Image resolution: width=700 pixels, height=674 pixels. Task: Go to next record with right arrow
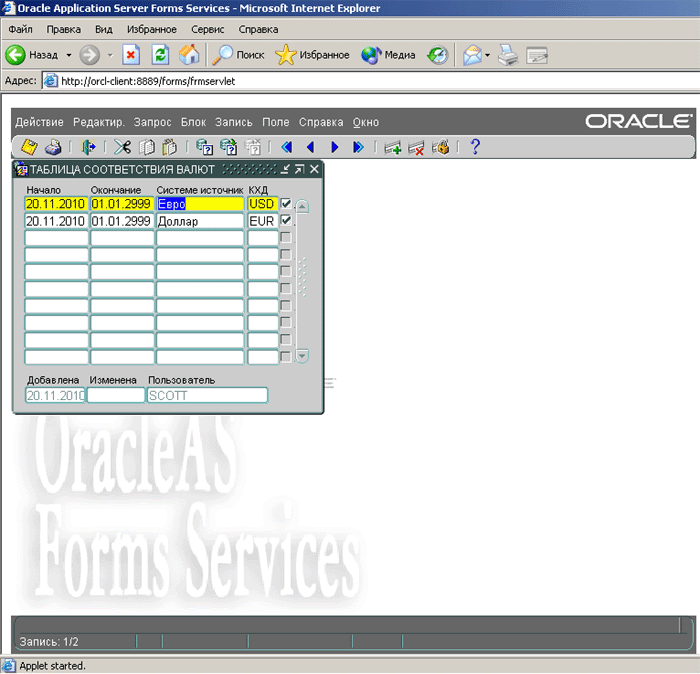tap(334, 147)
